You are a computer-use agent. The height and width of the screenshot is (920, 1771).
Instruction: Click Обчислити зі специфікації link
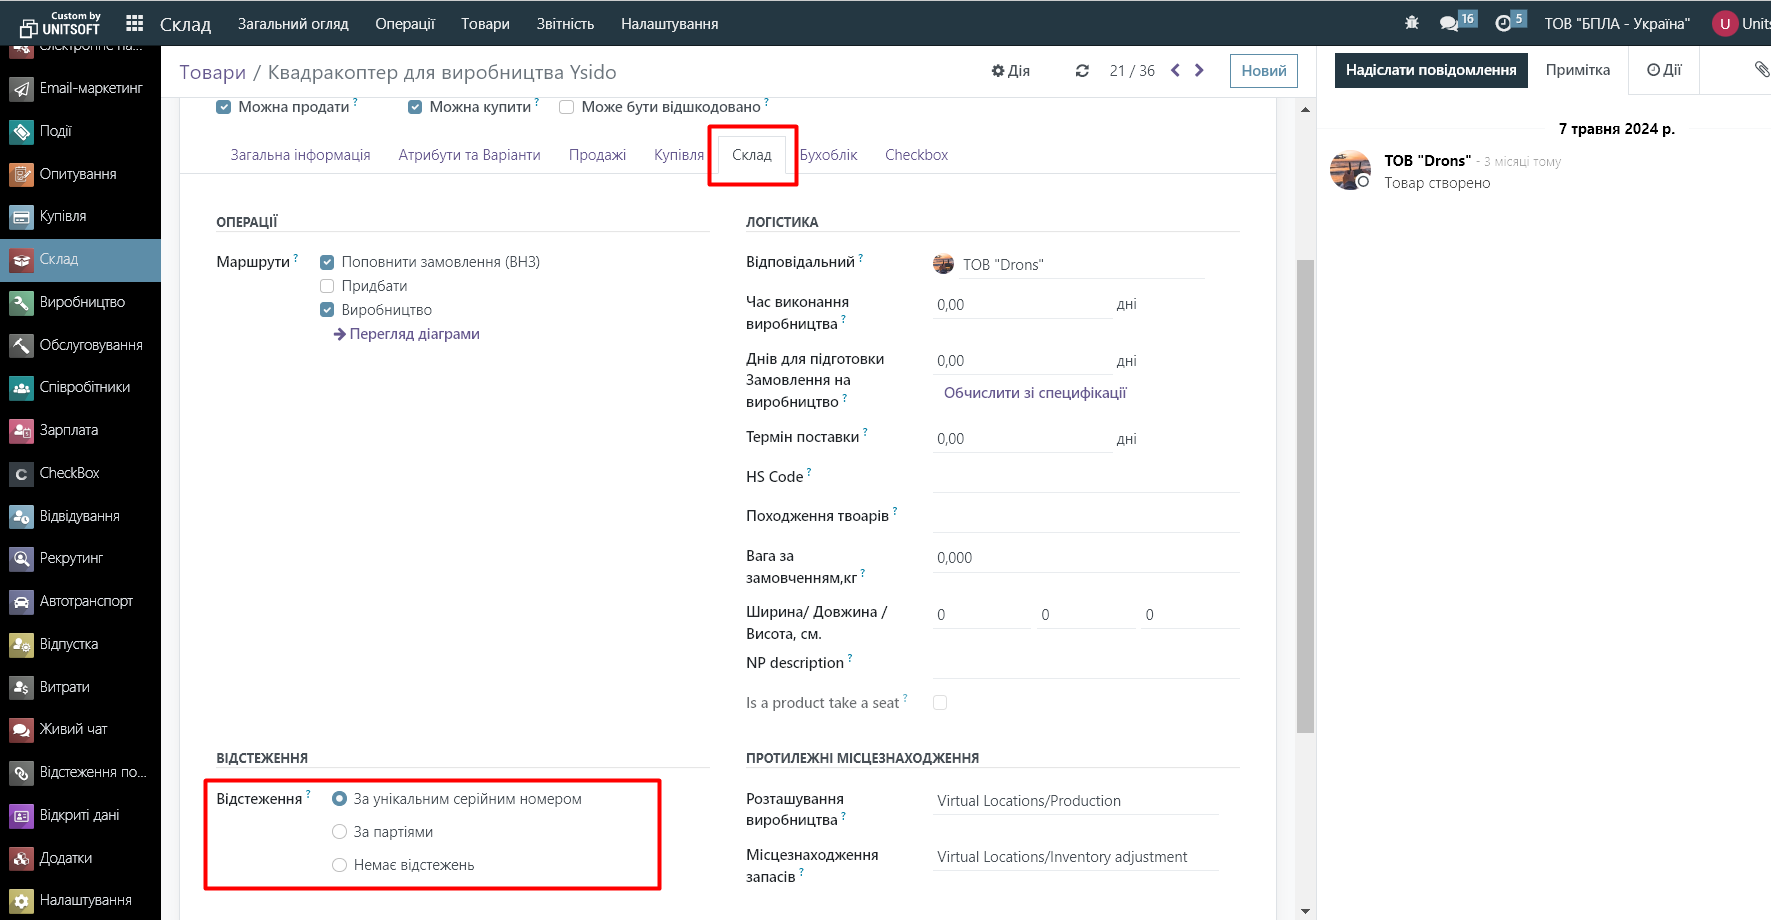[1035, 393]
